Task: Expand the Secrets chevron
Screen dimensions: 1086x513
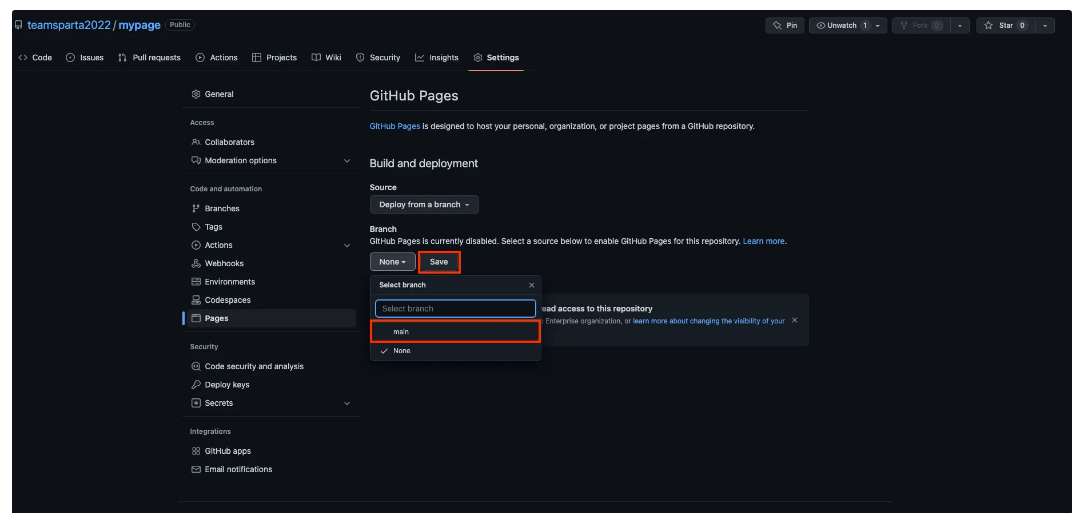Action: point(347,403)
